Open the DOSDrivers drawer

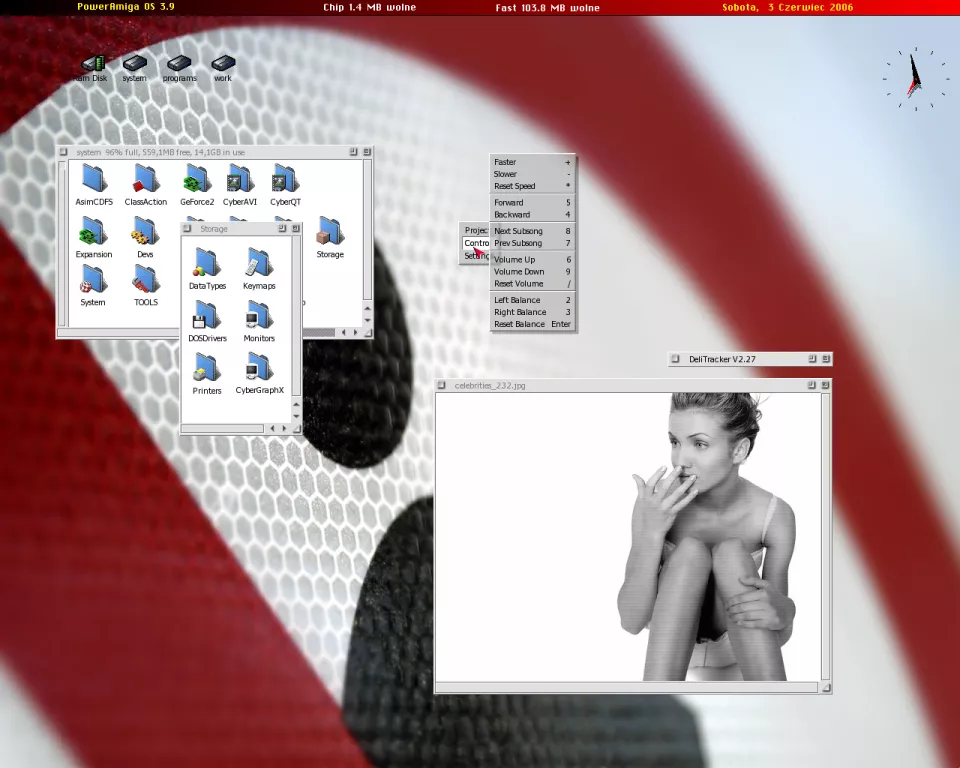click(207, 317)
